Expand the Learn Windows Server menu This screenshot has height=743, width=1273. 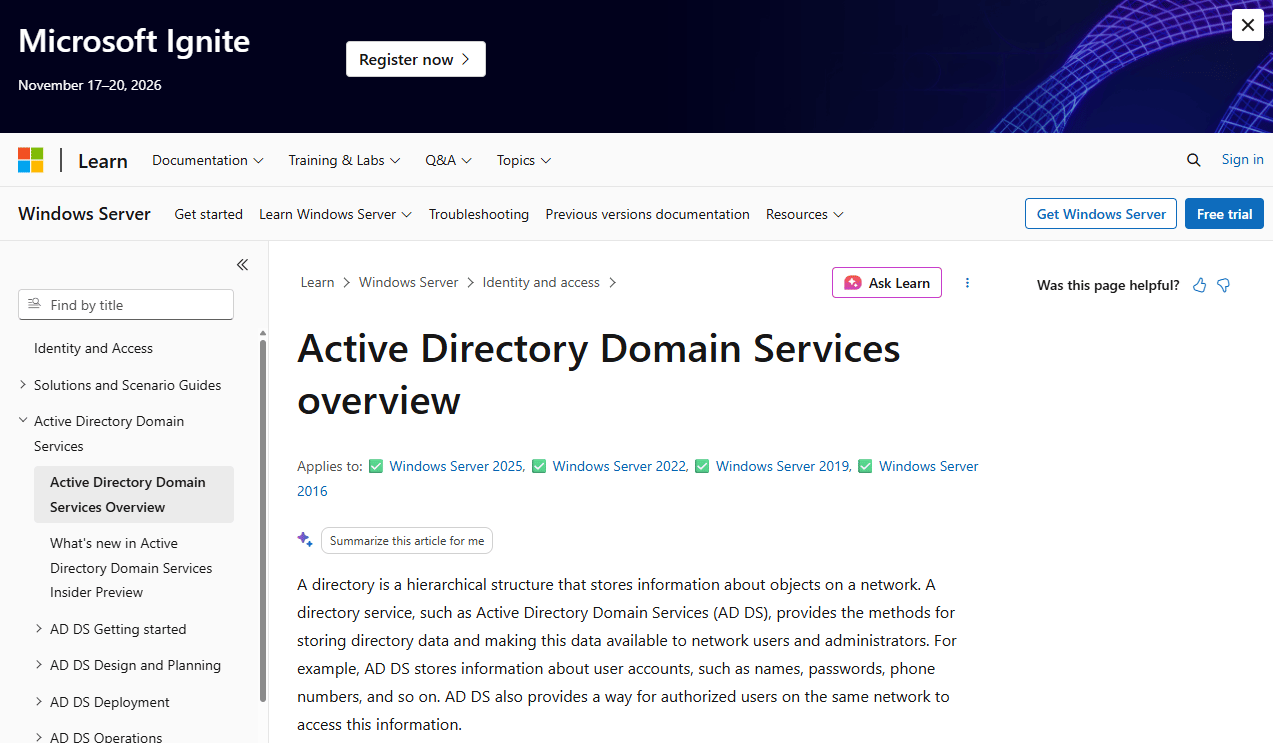336,214
